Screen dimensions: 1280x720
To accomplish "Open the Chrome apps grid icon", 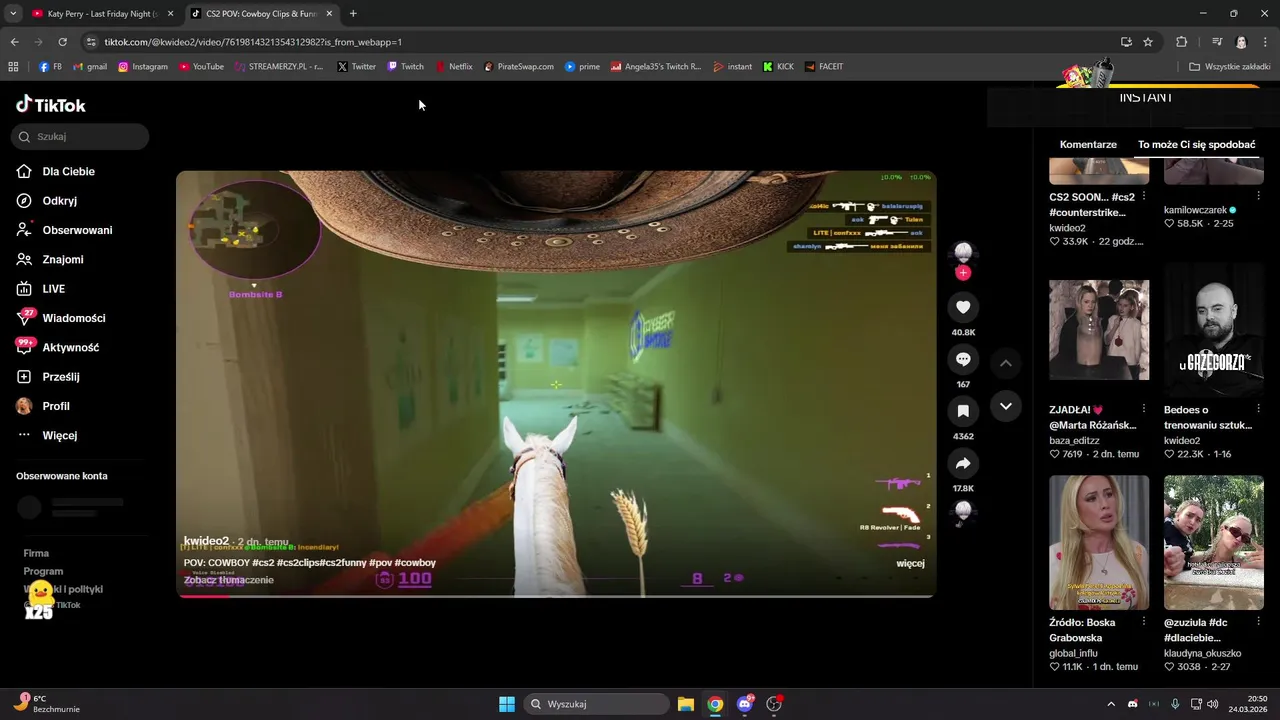I will click(x=13, y=67).
